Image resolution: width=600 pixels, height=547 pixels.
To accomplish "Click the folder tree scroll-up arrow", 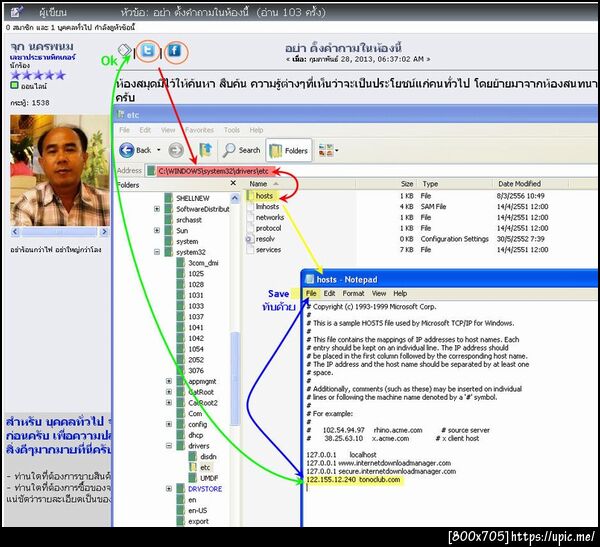I will (x=235, y=198).
